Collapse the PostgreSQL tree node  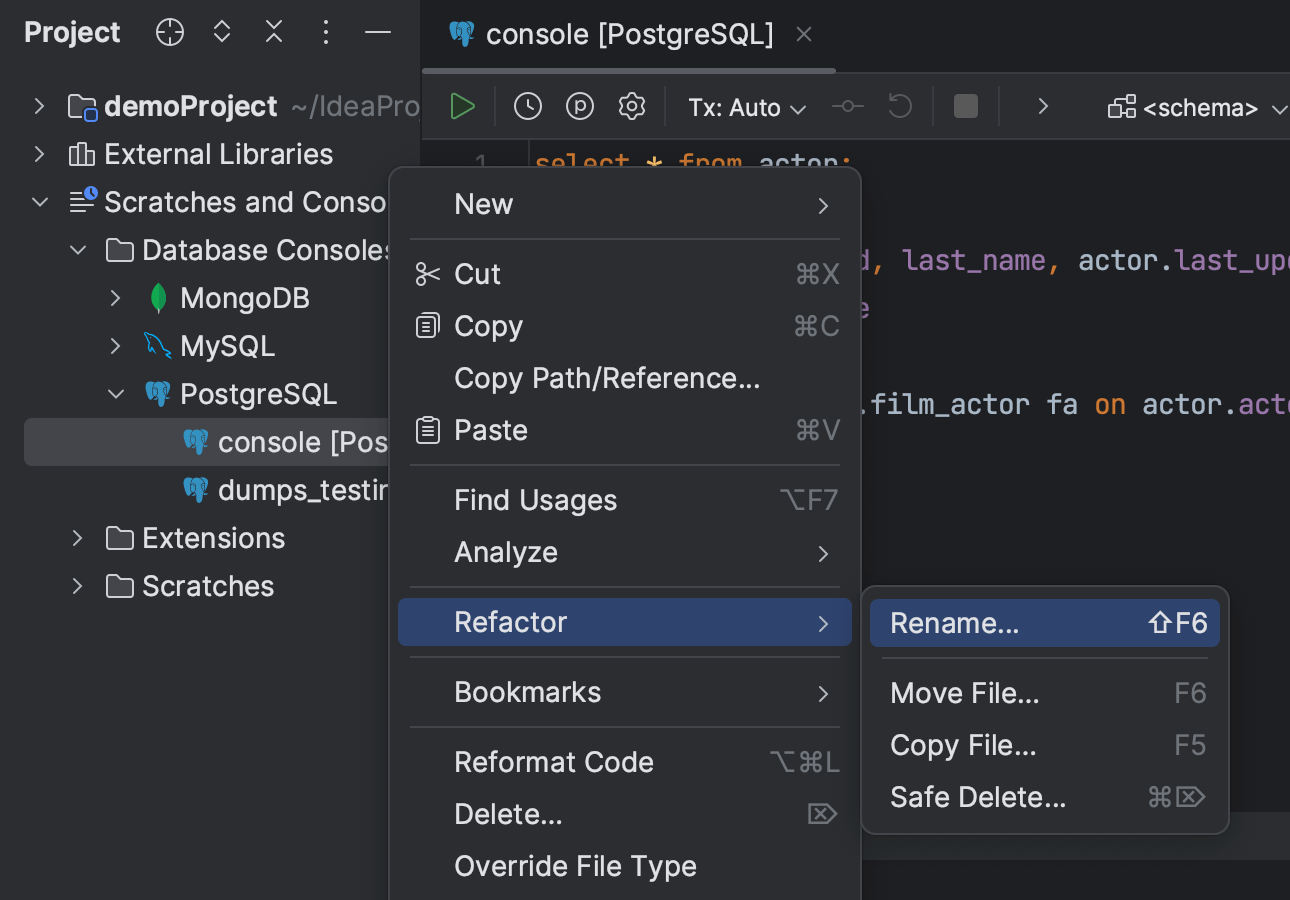(115, 393)
